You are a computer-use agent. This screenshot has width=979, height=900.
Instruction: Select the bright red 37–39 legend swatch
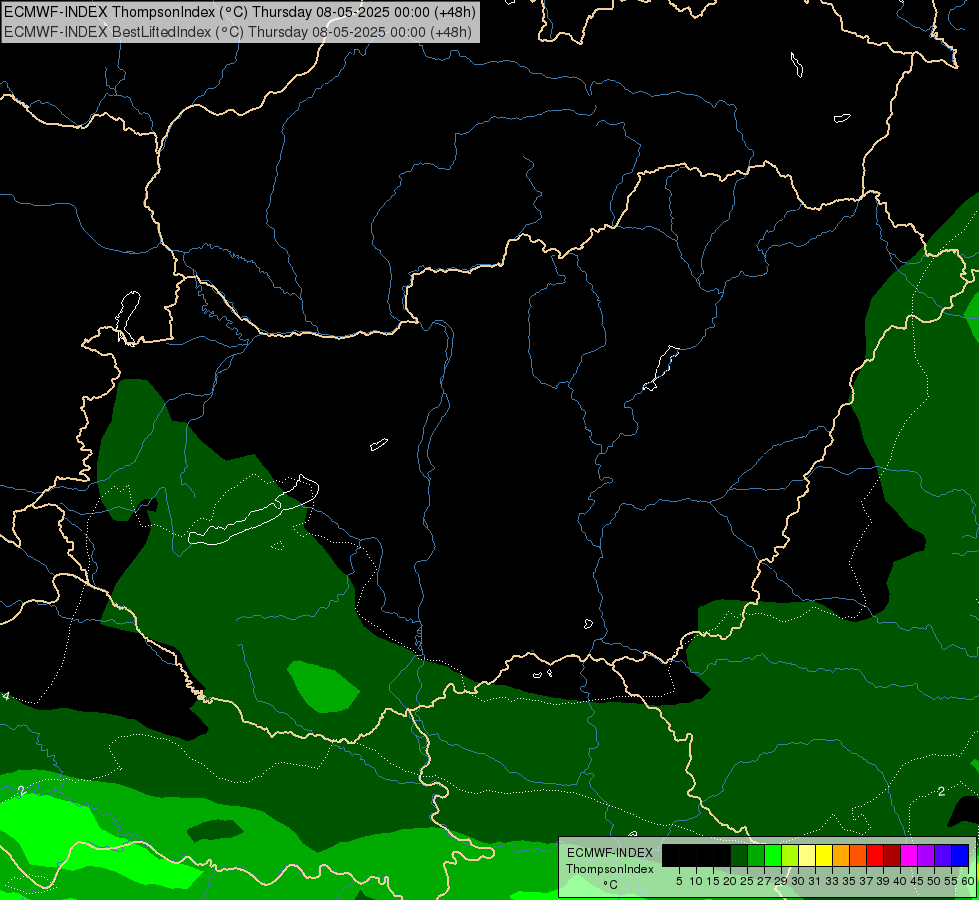coord(875,855)
